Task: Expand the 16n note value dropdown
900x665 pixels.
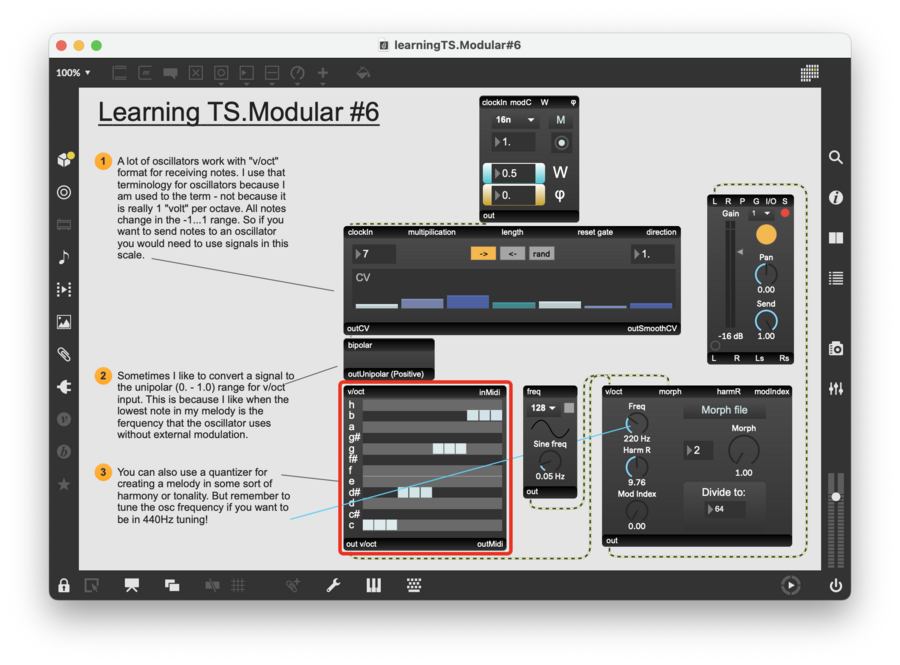Action: click(x=514, y=120)
